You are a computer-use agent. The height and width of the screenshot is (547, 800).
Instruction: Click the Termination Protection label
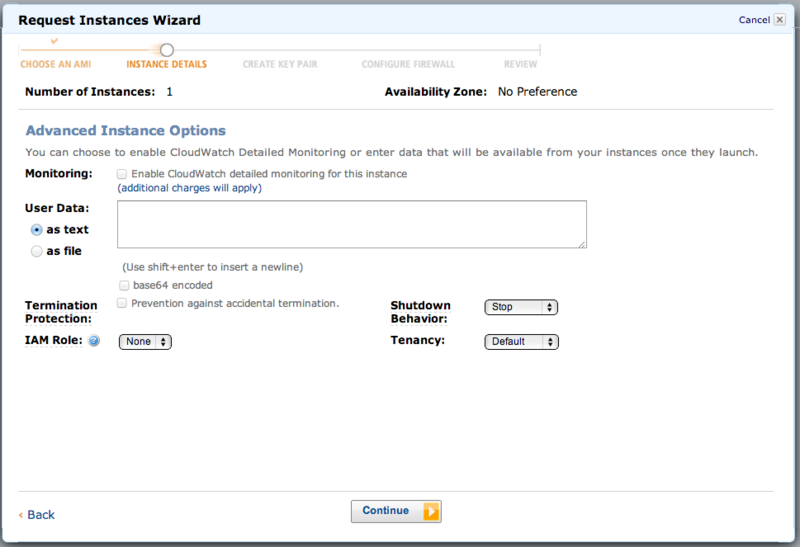pos(61,312)
